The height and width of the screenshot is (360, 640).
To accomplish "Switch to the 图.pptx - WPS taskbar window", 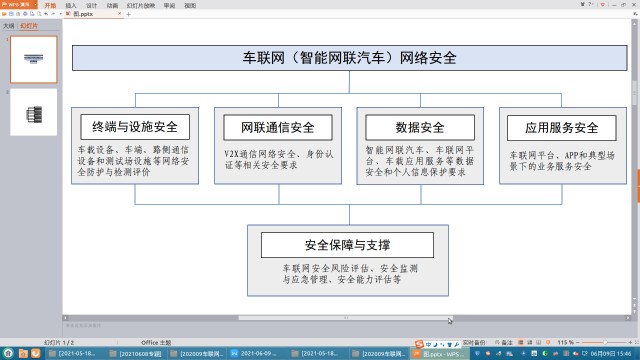I will tap(439, 354).
